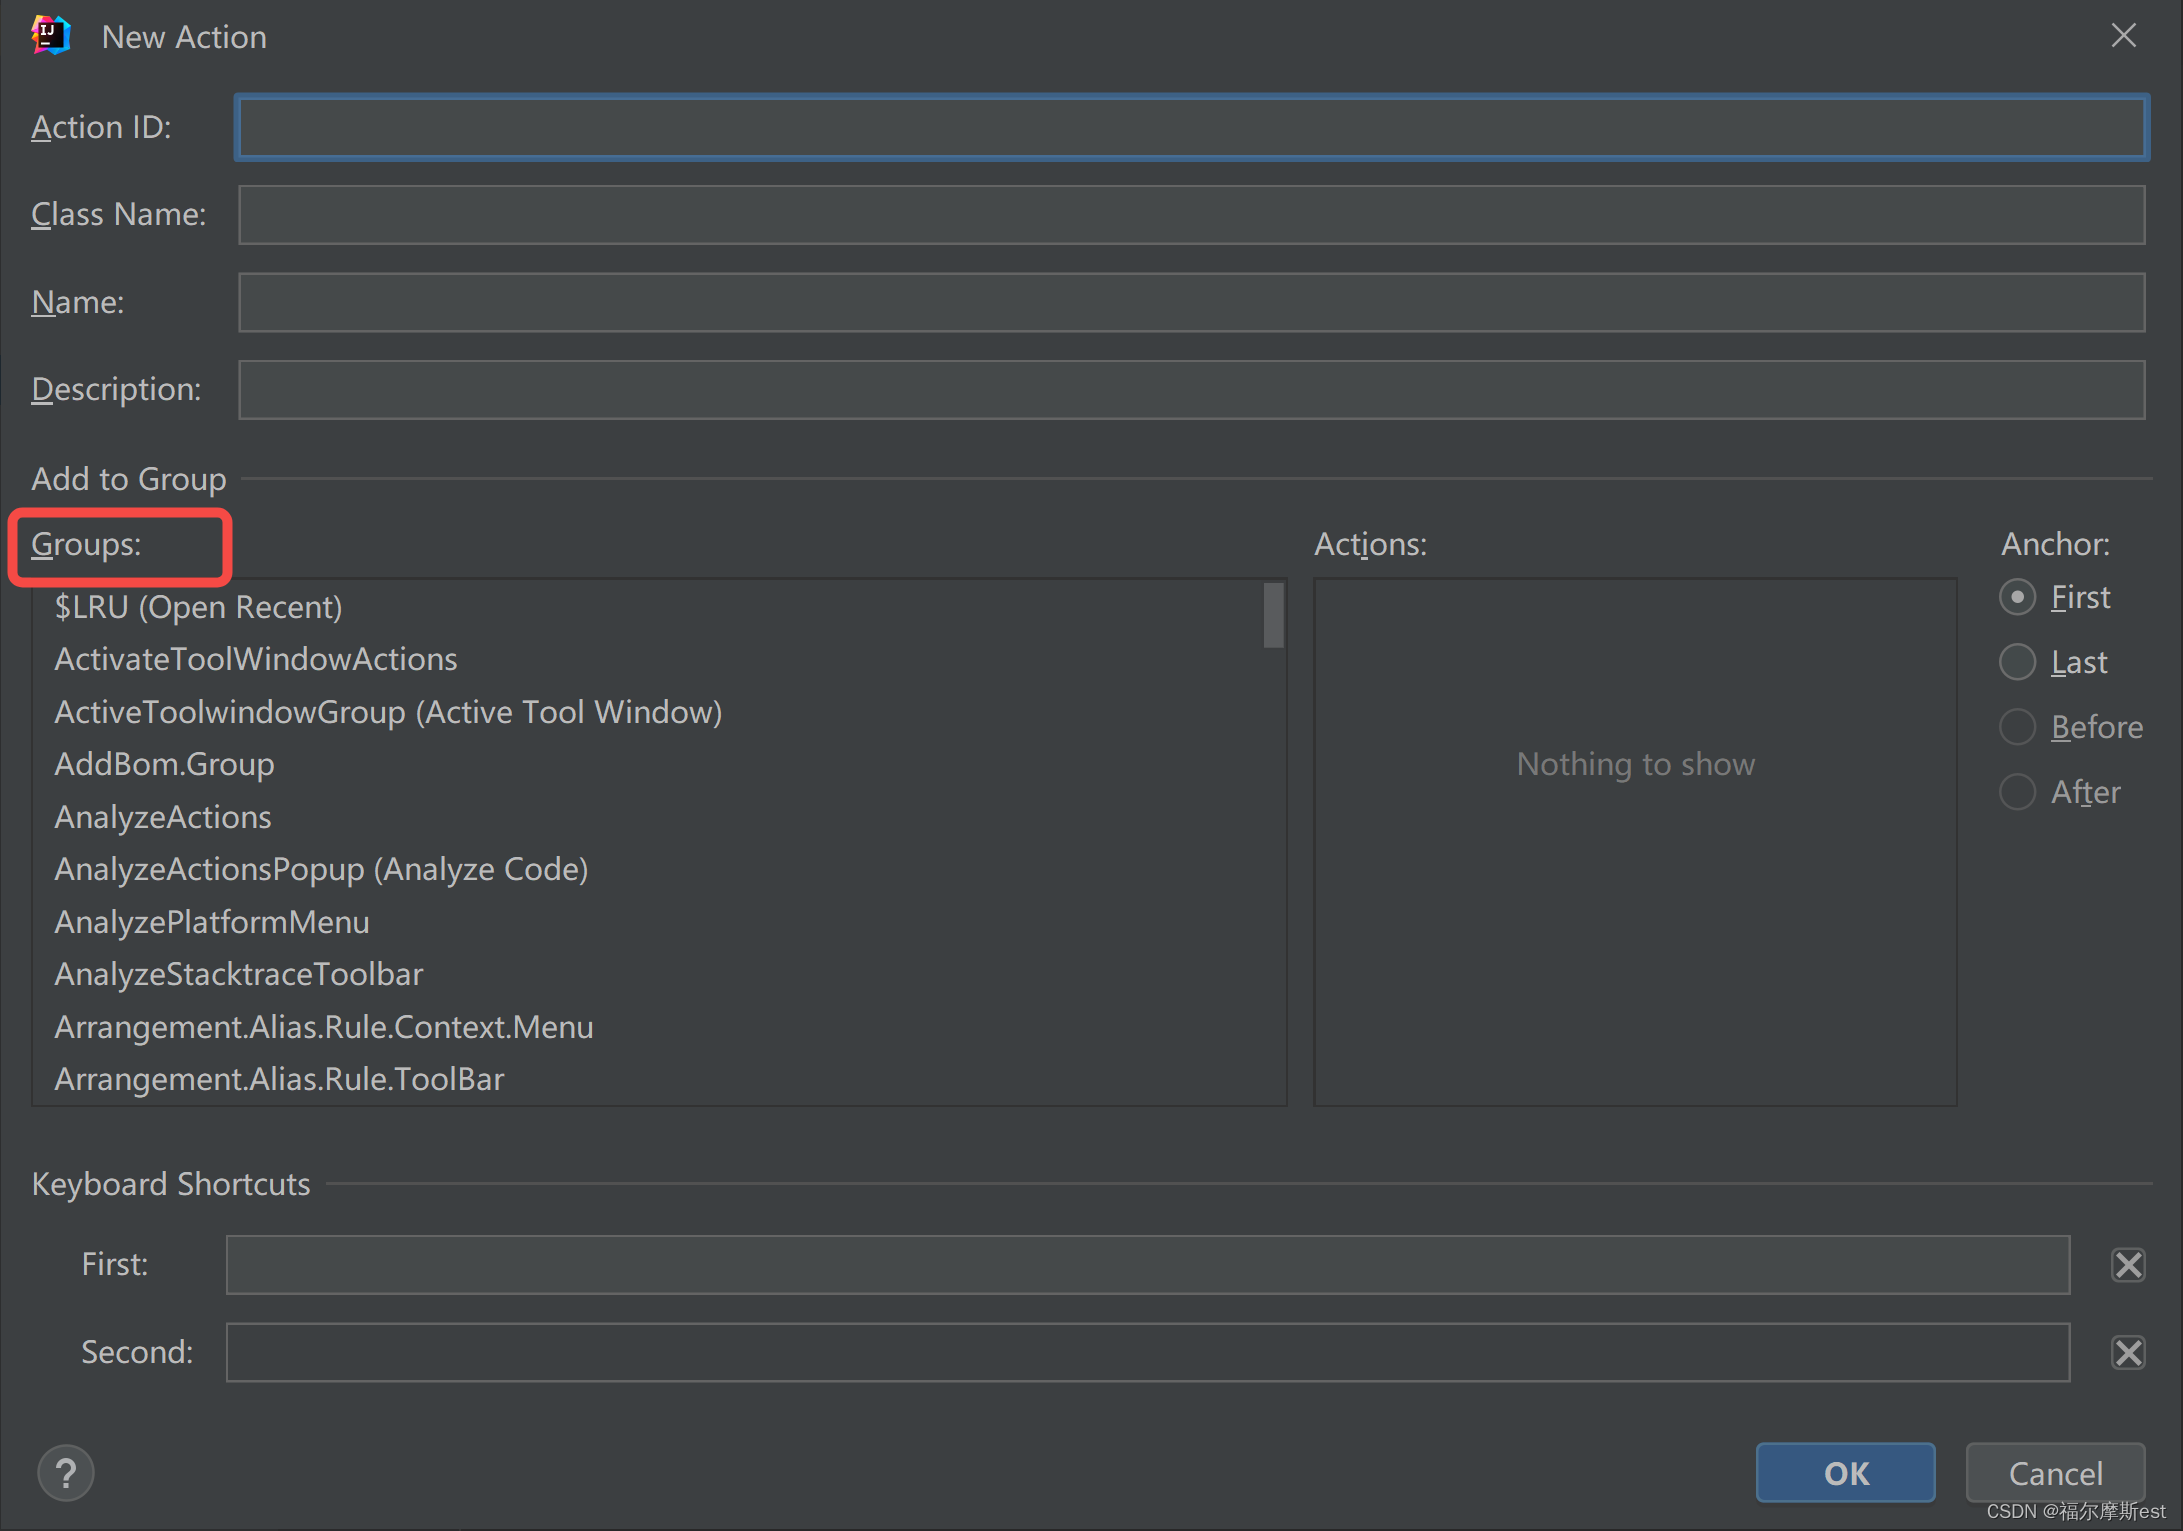2183x1531 pixels.
Task: Clear the First keyboard shortcut
Action: click(x=2127, y=1264)
